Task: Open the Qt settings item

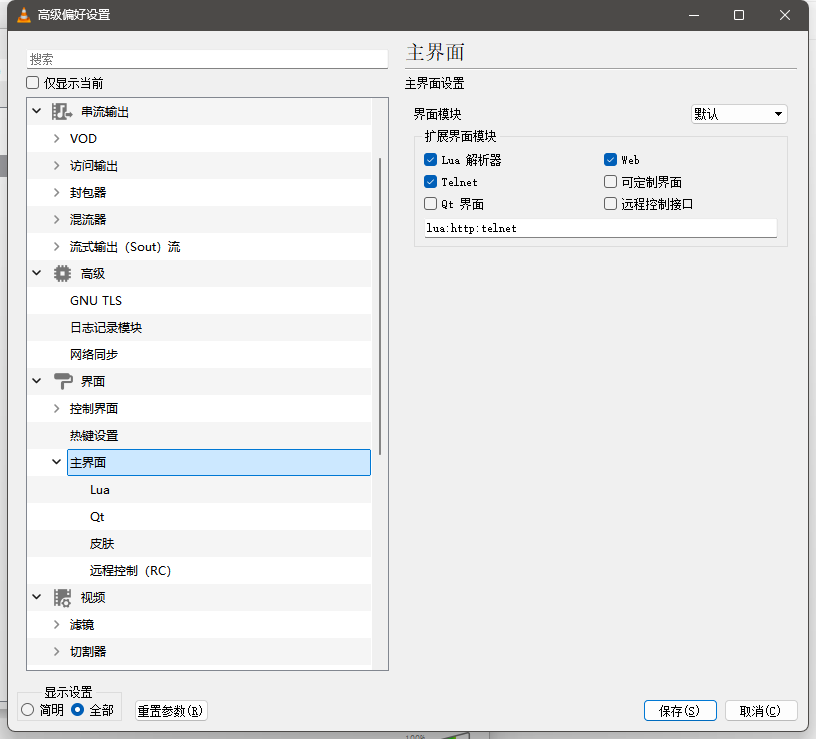Action: [97, 517]
